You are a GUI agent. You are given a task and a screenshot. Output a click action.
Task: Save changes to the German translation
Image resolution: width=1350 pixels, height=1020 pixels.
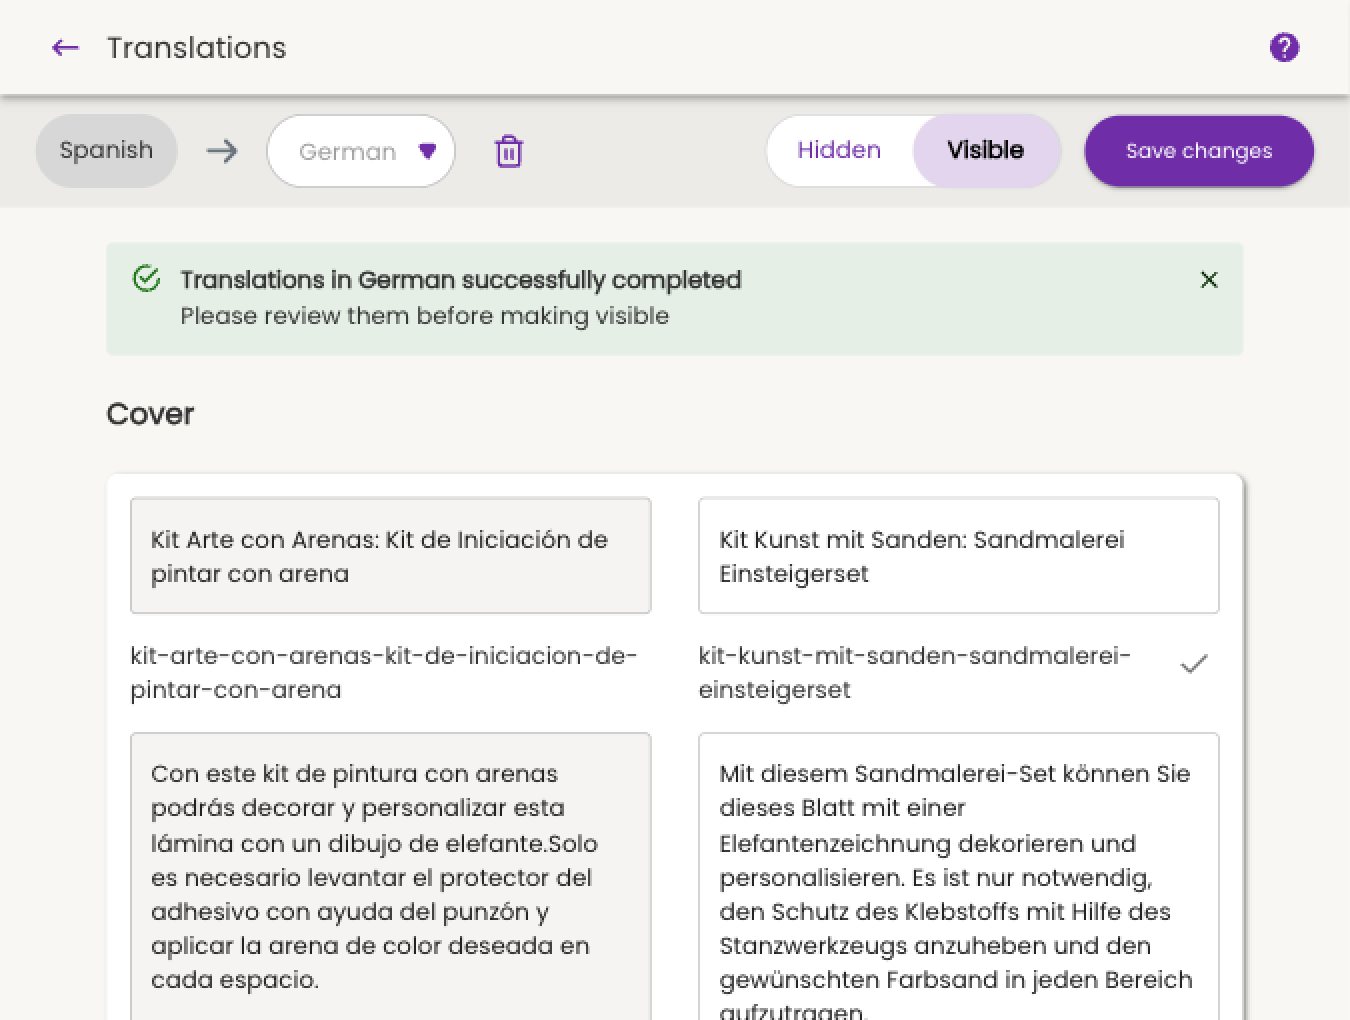(x=1198, y=151)
